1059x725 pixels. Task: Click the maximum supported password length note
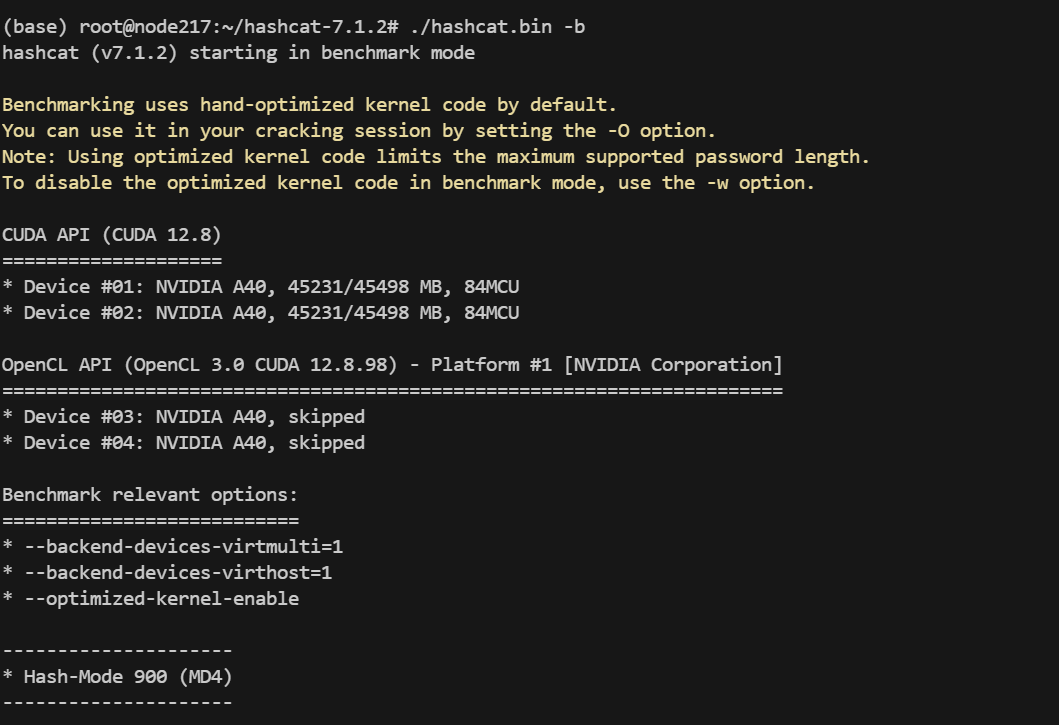coord(435,157)
